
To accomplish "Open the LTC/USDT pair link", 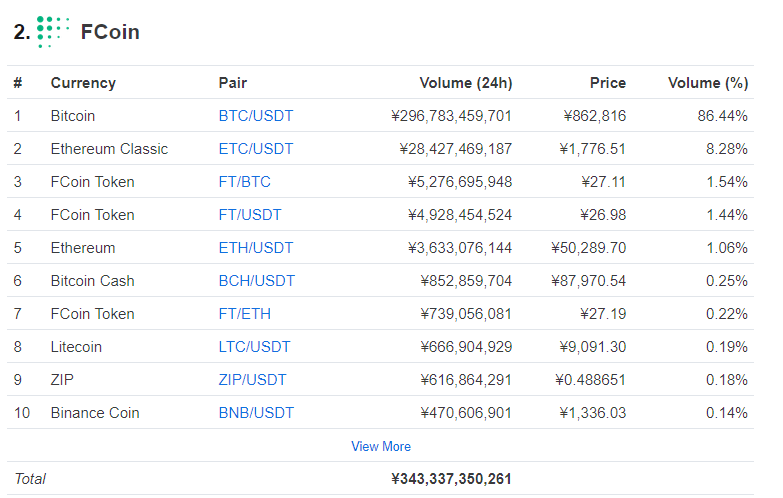I will [x=254, y=347].
